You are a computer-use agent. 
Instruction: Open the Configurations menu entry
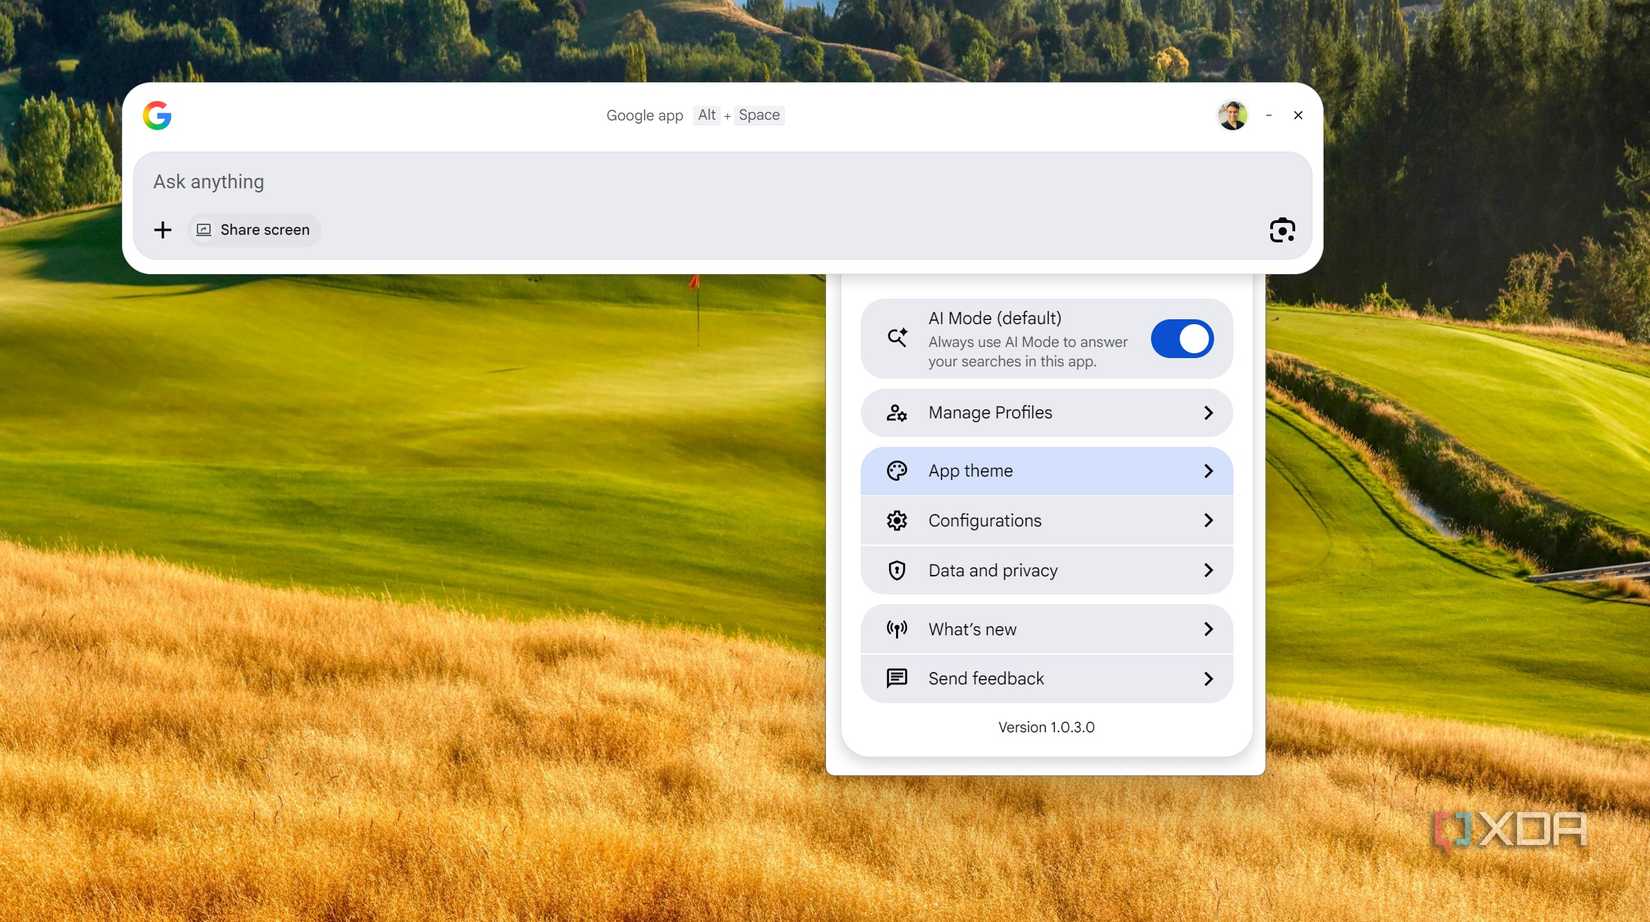[x=1046, y=521]
